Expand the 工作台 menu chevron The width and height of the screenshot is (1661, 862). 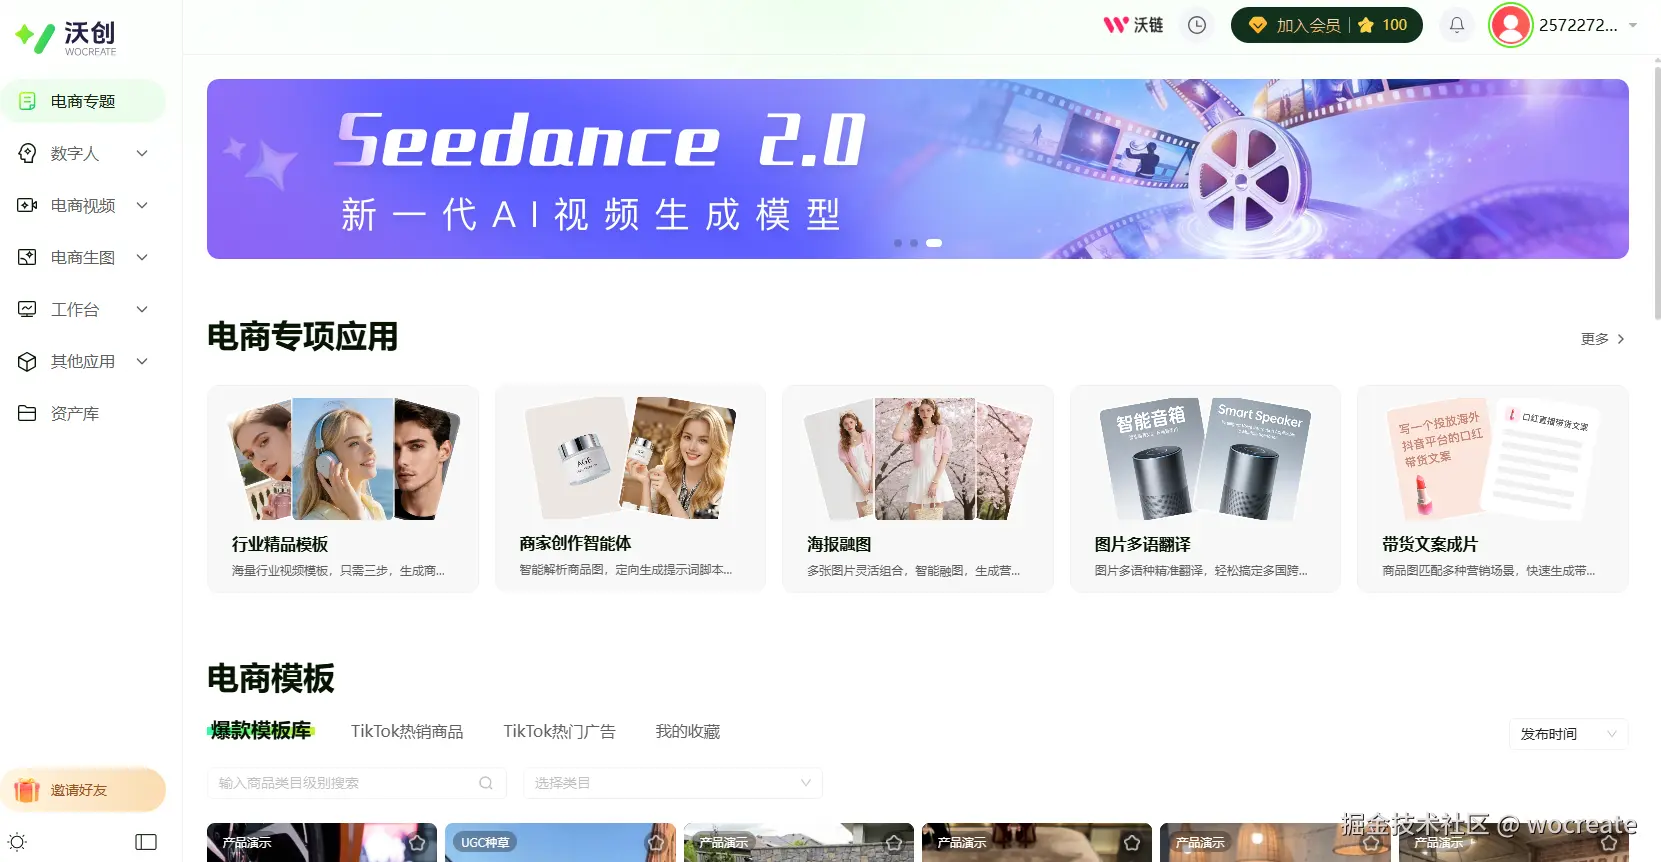coord(142,309)
